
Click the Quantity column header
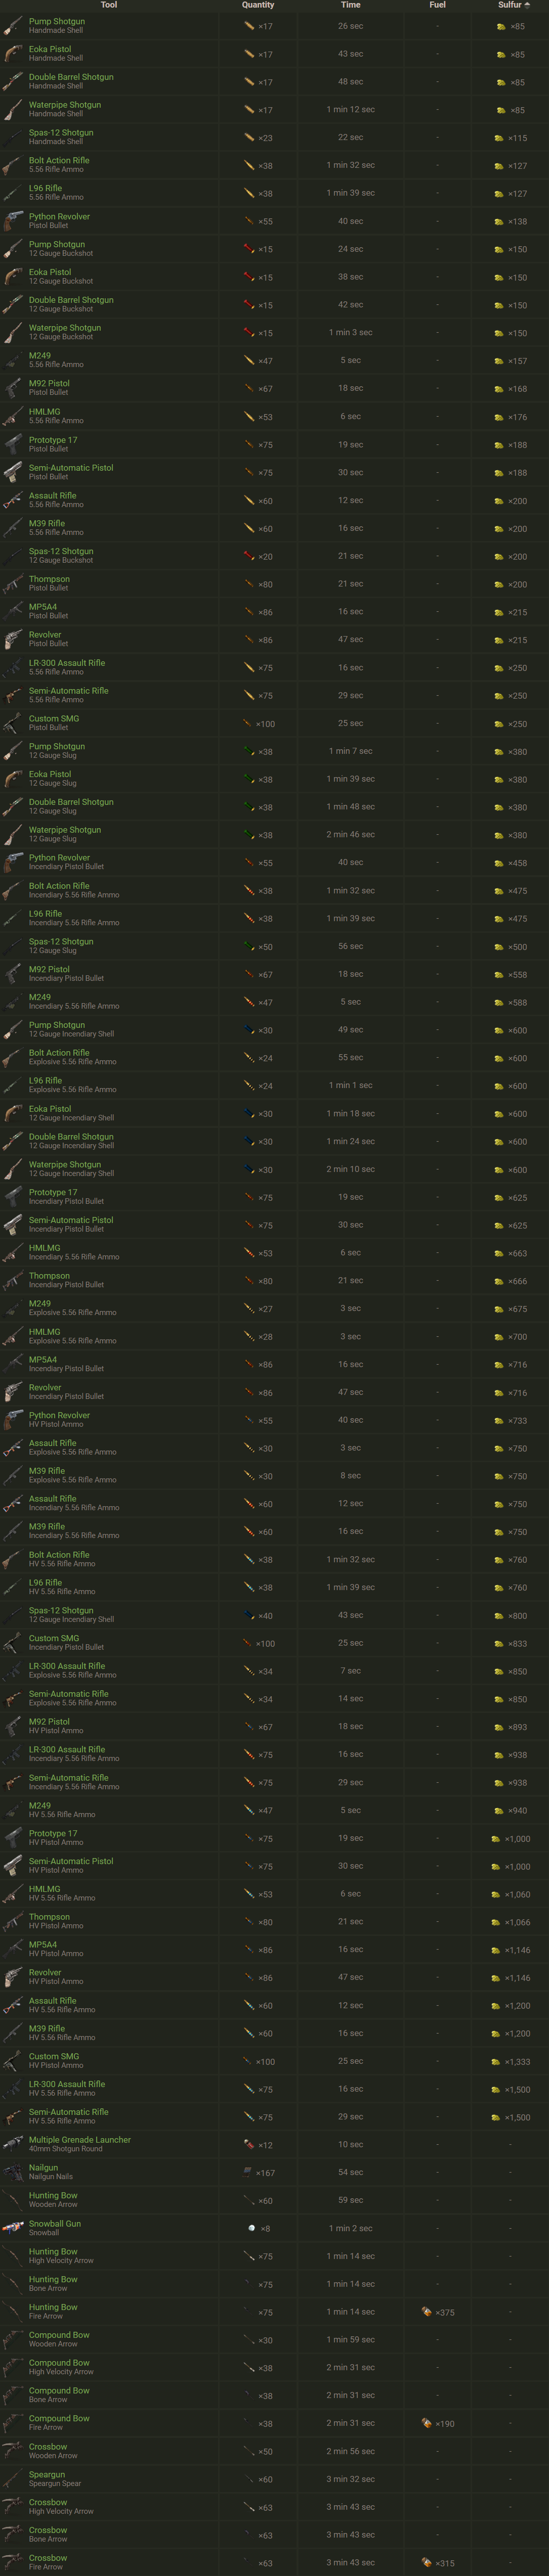pos(258,5)
